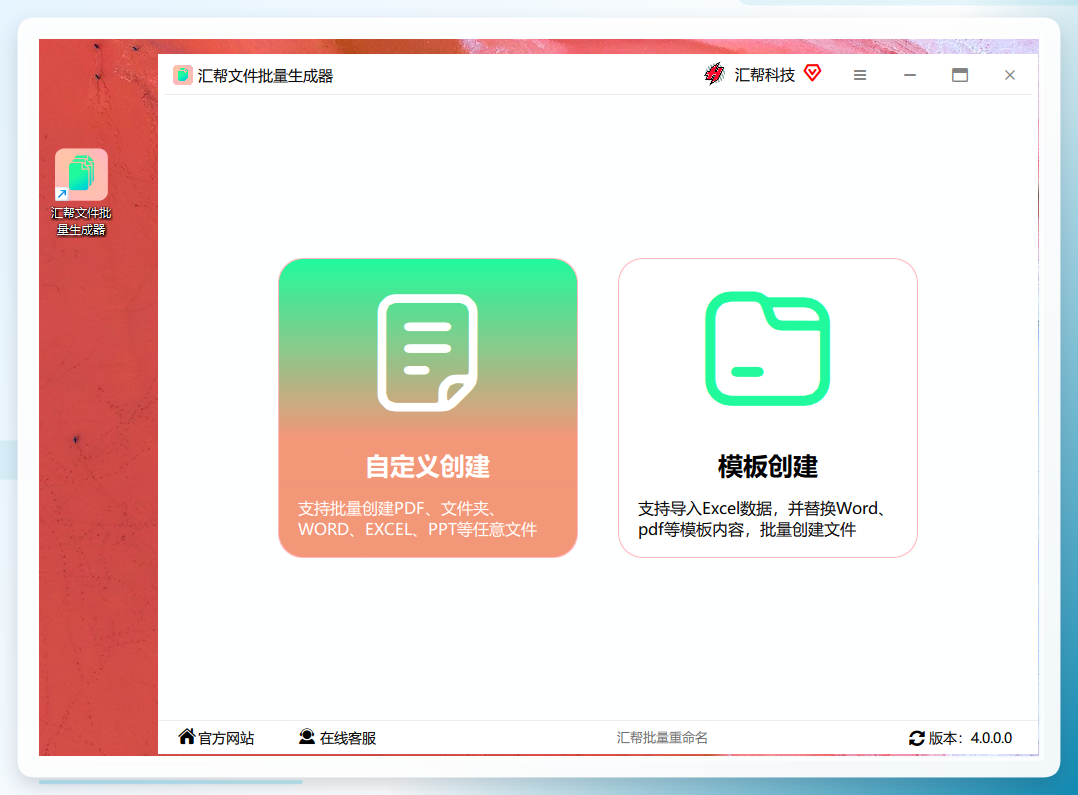Maximize the 汇帮文件批量生成器 window

click(x=960, y=75)
